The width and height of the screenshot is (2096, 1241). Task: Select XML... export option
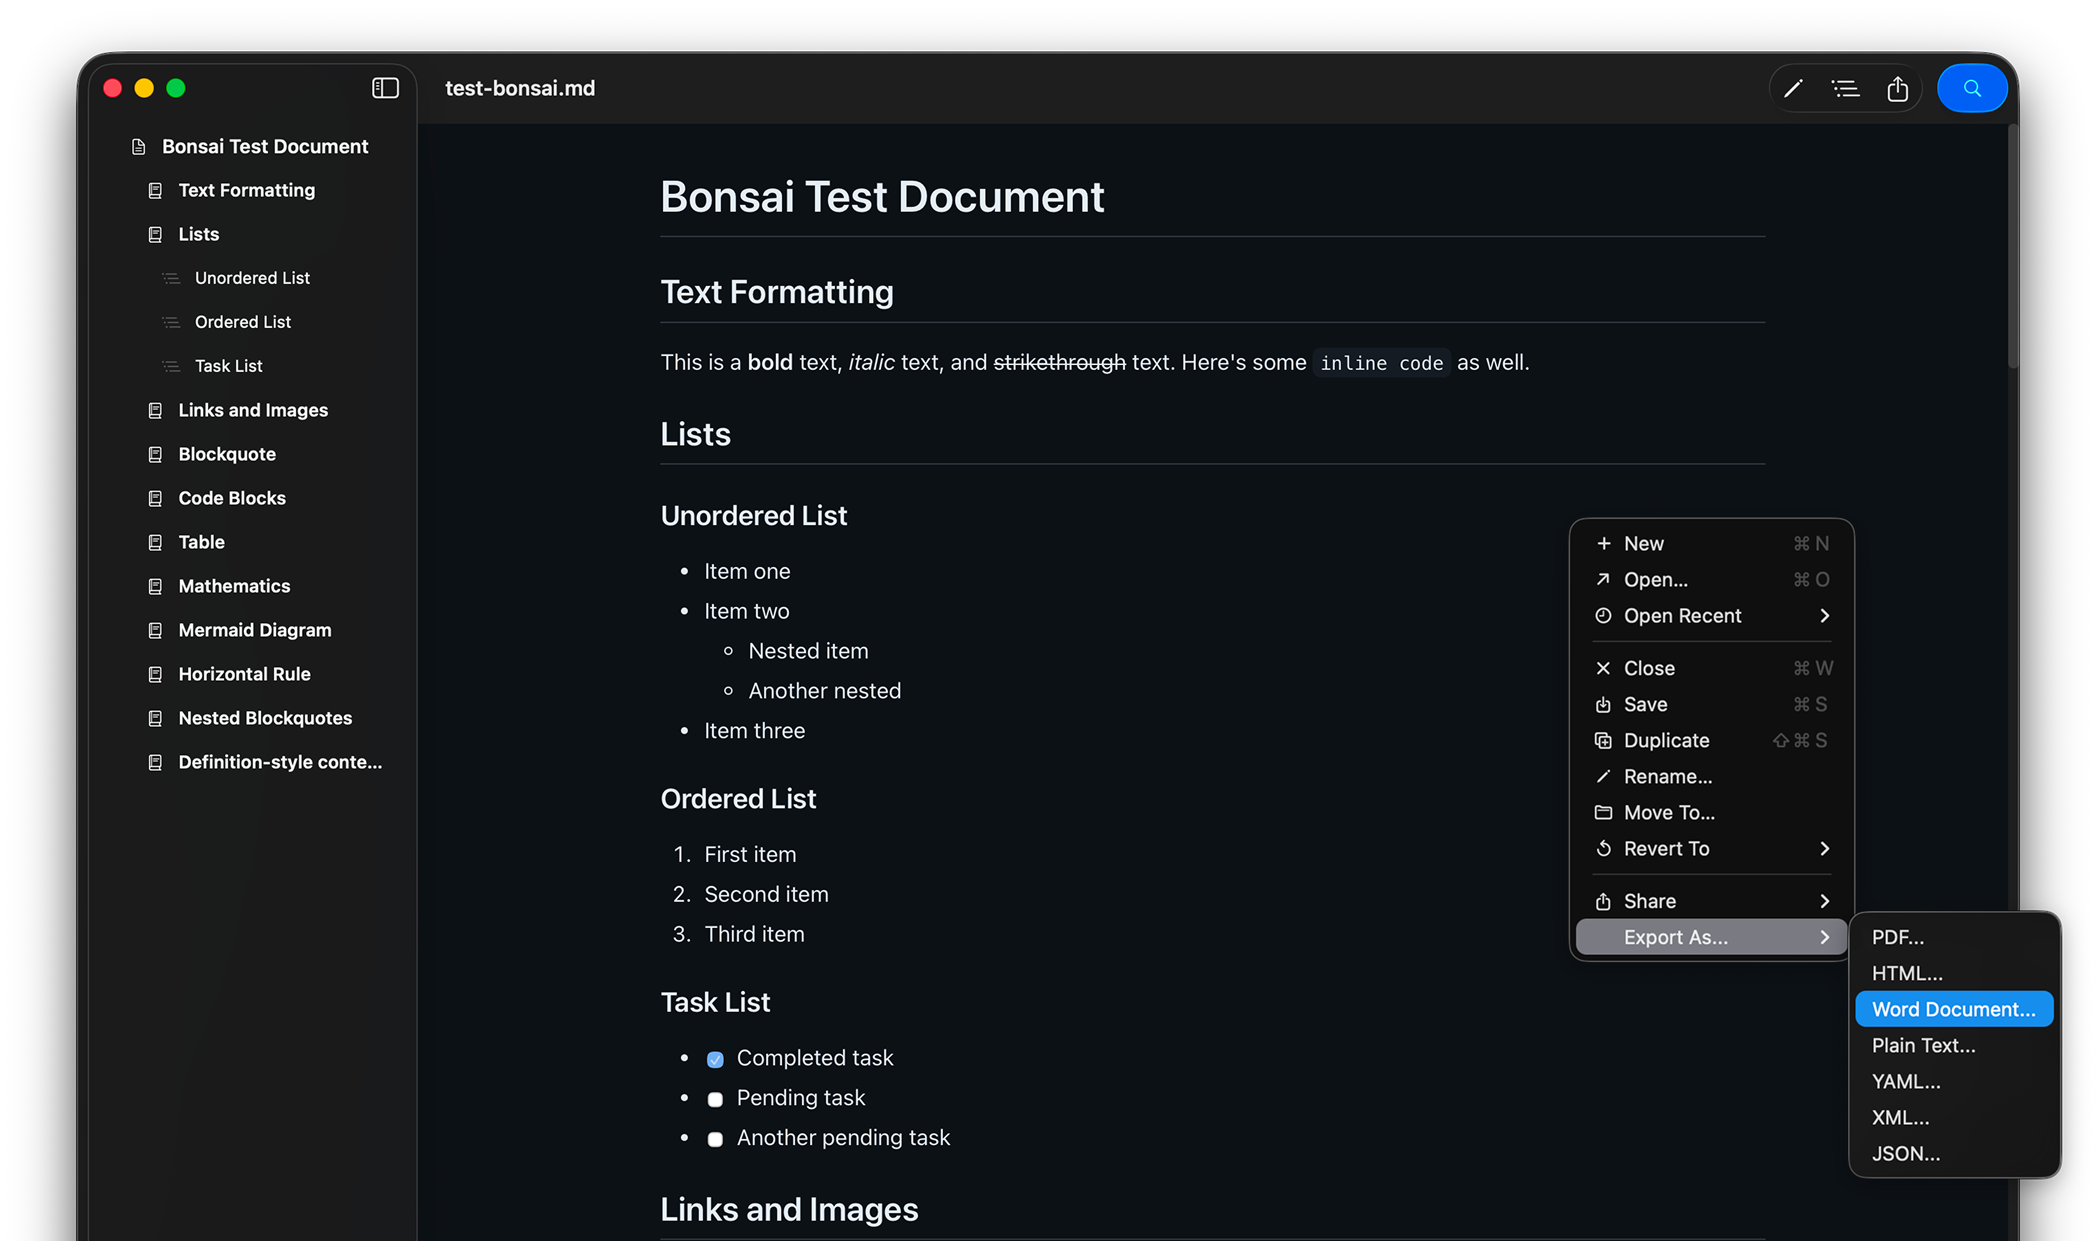[x=1954, y=1117]
